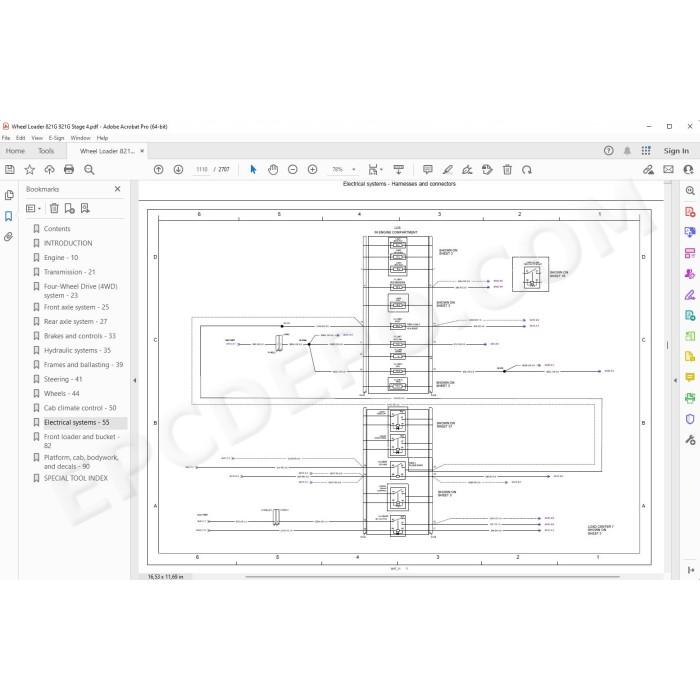Toggle the Bookmarks panel icon in left rail
The height and width of the screenshot is (700, 700).
[8, 216]
